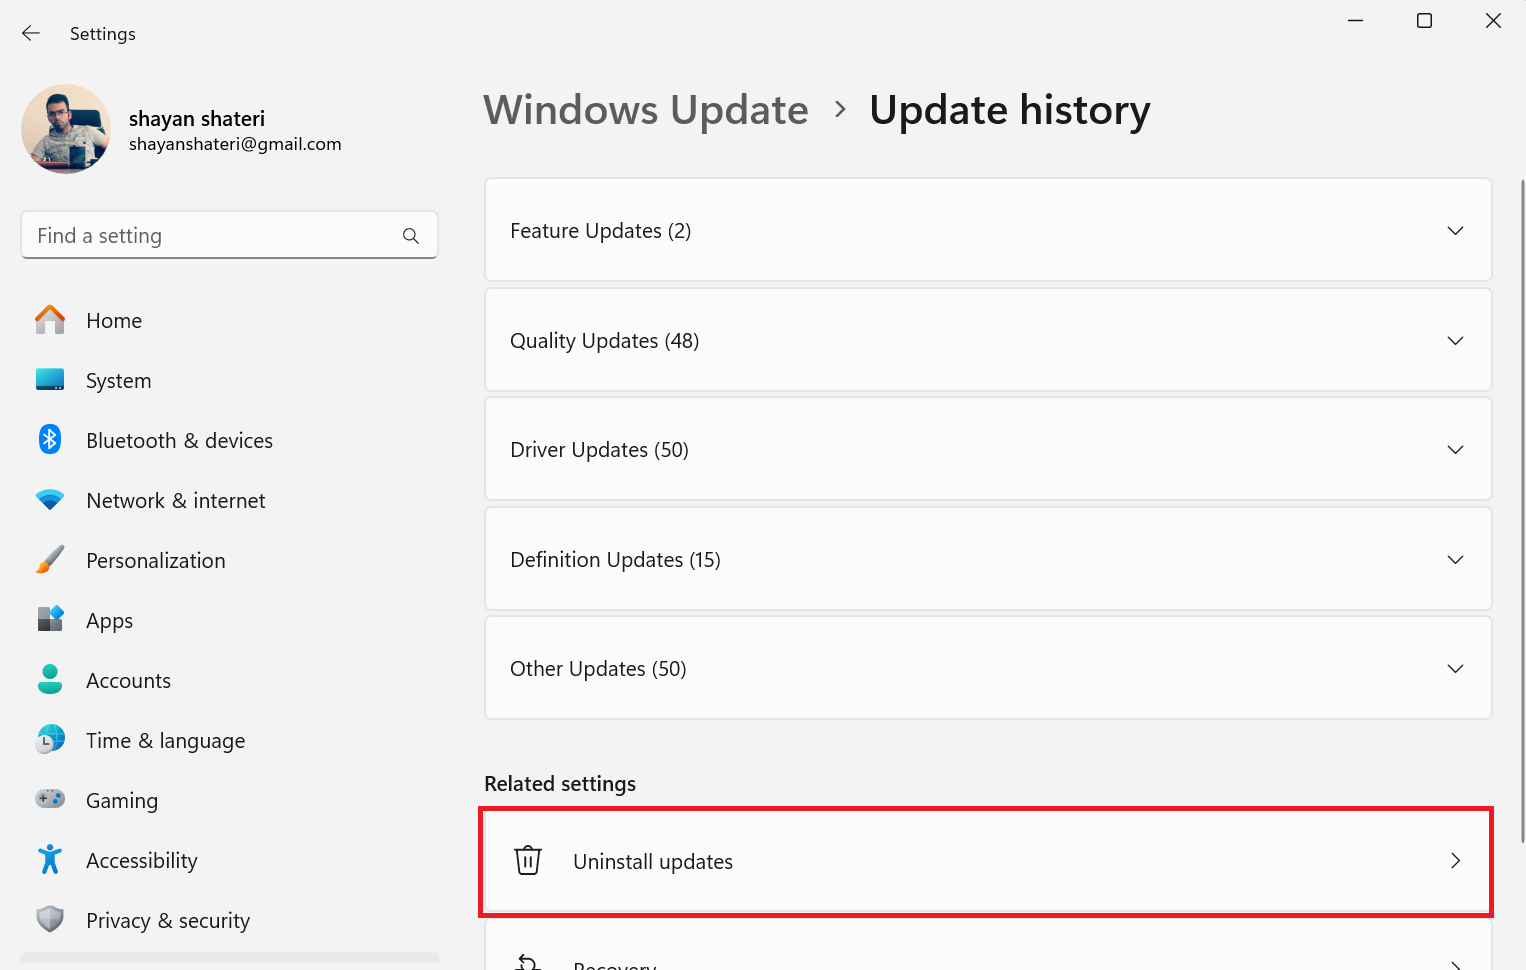Open the shayan shateri profile picture
This screenshot has height=970, width=1526.
coord(66,129)
